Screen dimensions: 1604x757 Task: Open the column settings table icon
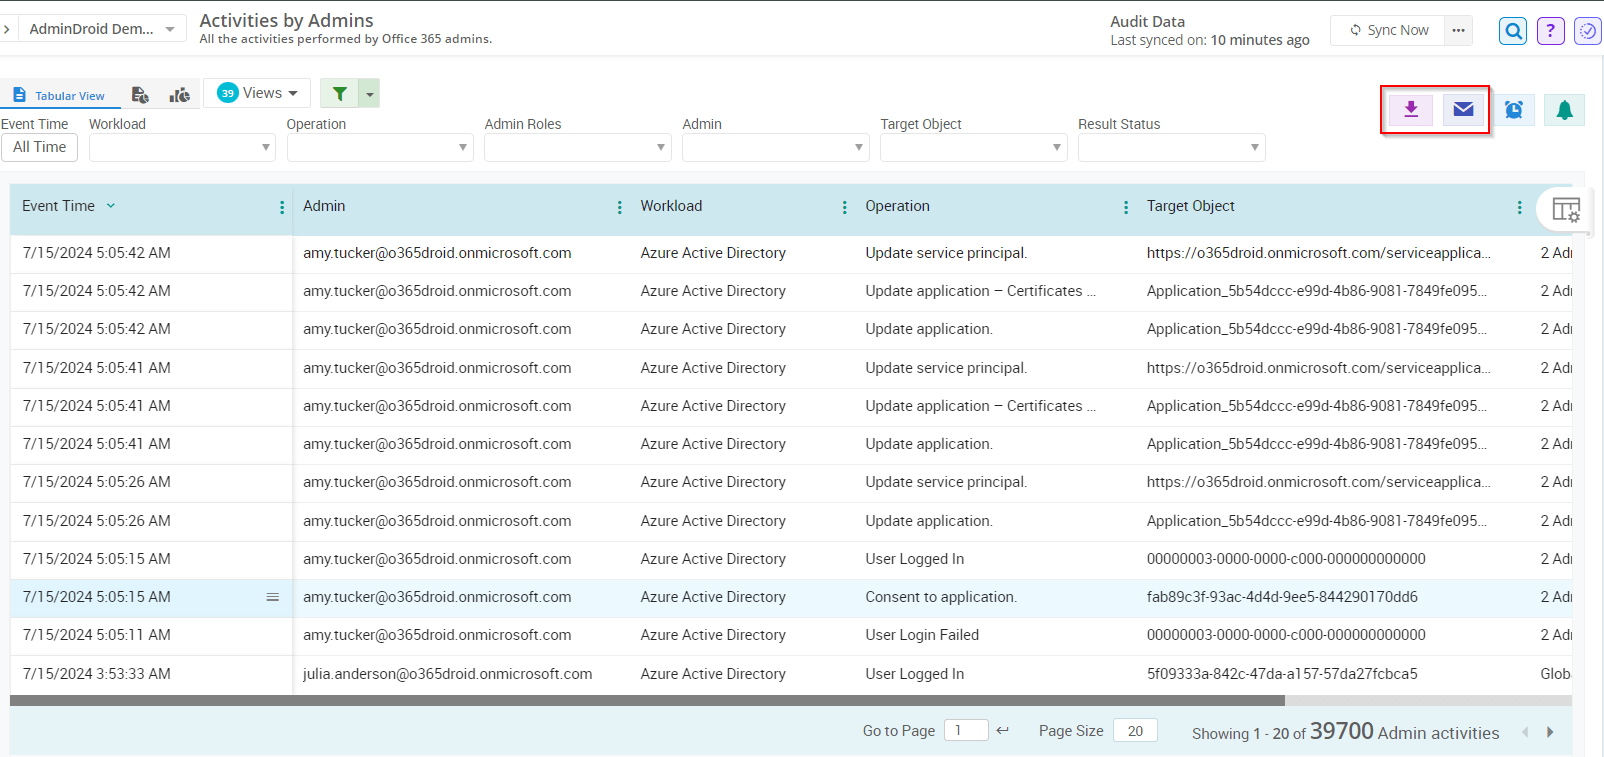coord(1565,209)
